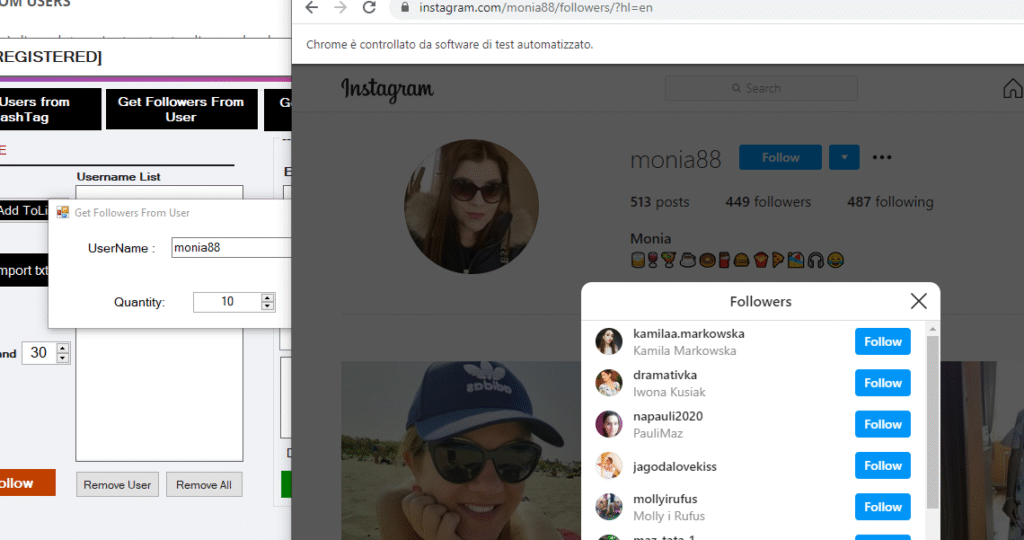Follow the user jagodalovekiss
Screen dimensions: 1024x540
click(882, 466)
